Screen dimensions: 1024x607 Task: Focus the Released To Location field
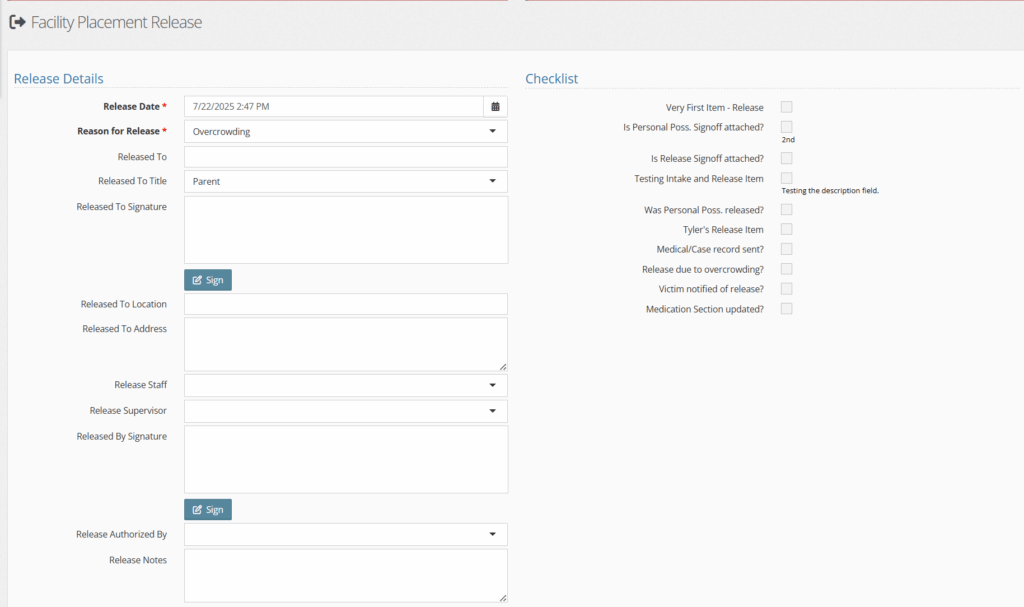click(x=345, y=304)
